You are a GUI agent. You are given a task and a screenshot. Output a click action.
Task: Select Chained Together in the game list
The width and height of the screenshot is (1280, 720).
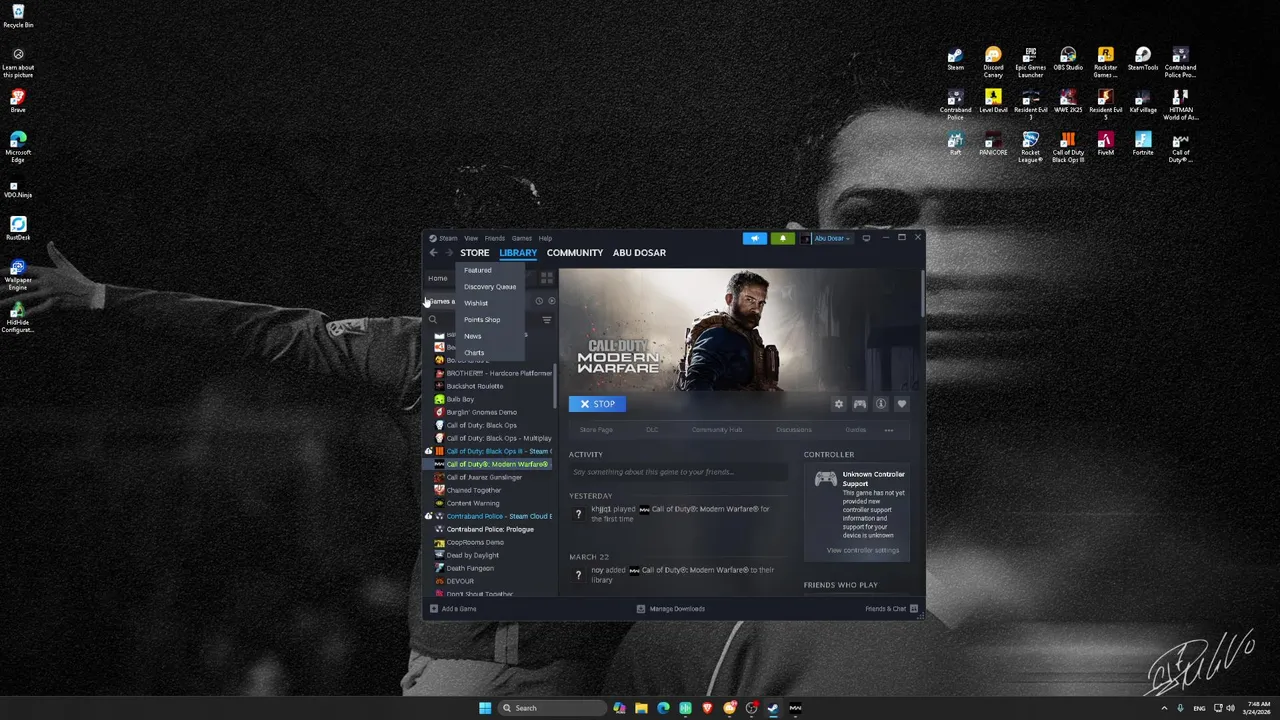[474, 490]
